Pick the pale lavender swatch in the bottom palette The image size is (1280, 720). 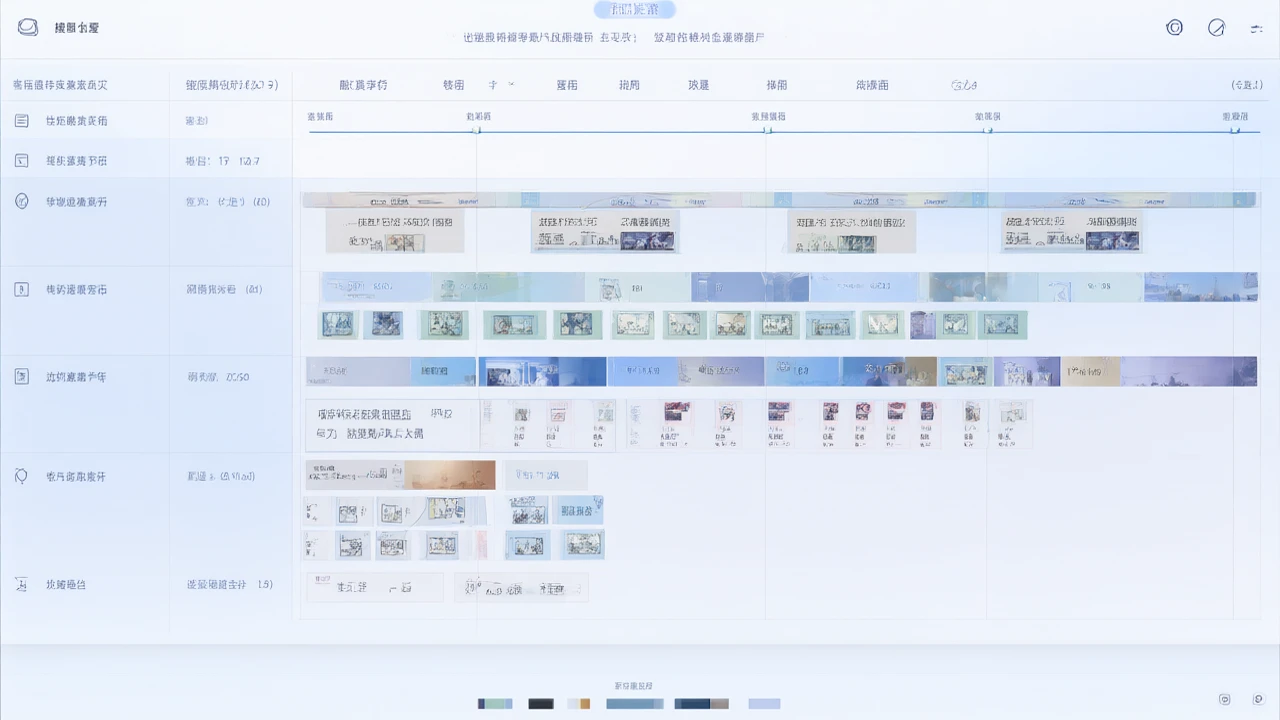(x=764, y=704)
